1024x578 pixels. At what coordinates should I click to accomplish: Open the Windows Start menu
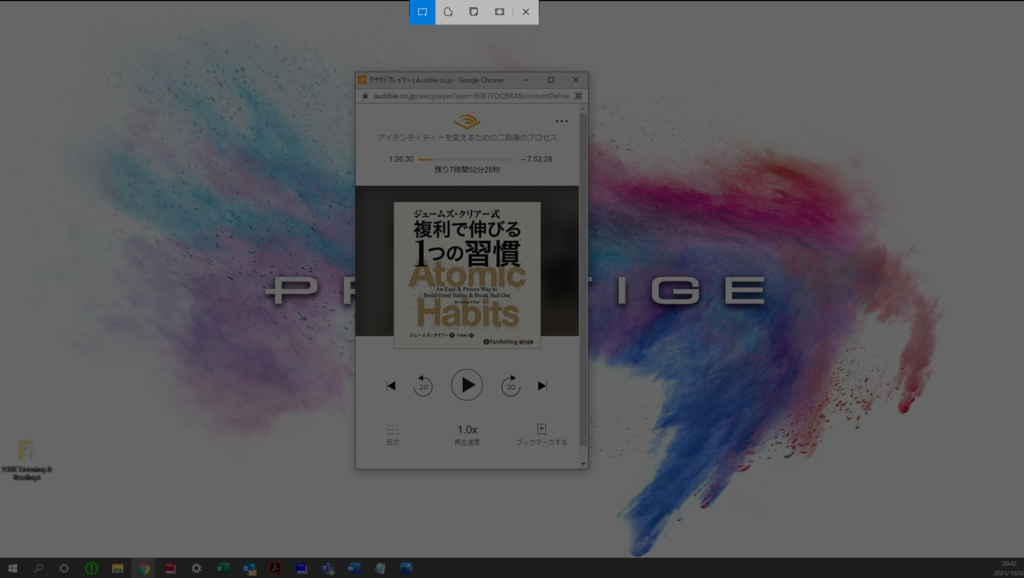pos(12,568)
